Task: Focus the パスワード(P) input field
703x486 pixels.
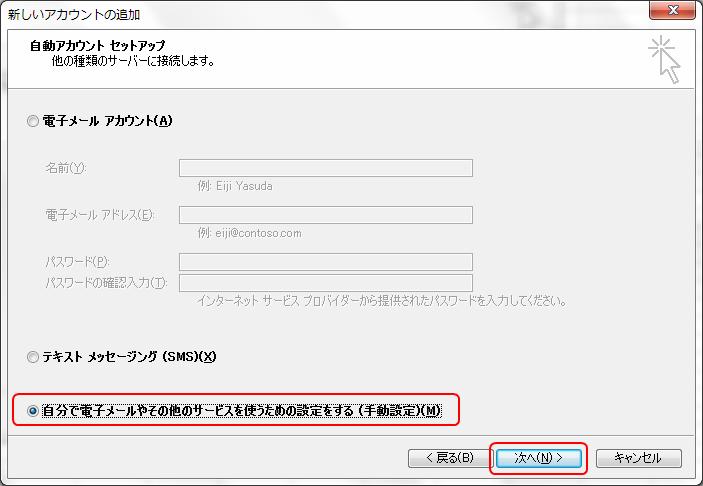Action: click(x=325, y=262)
